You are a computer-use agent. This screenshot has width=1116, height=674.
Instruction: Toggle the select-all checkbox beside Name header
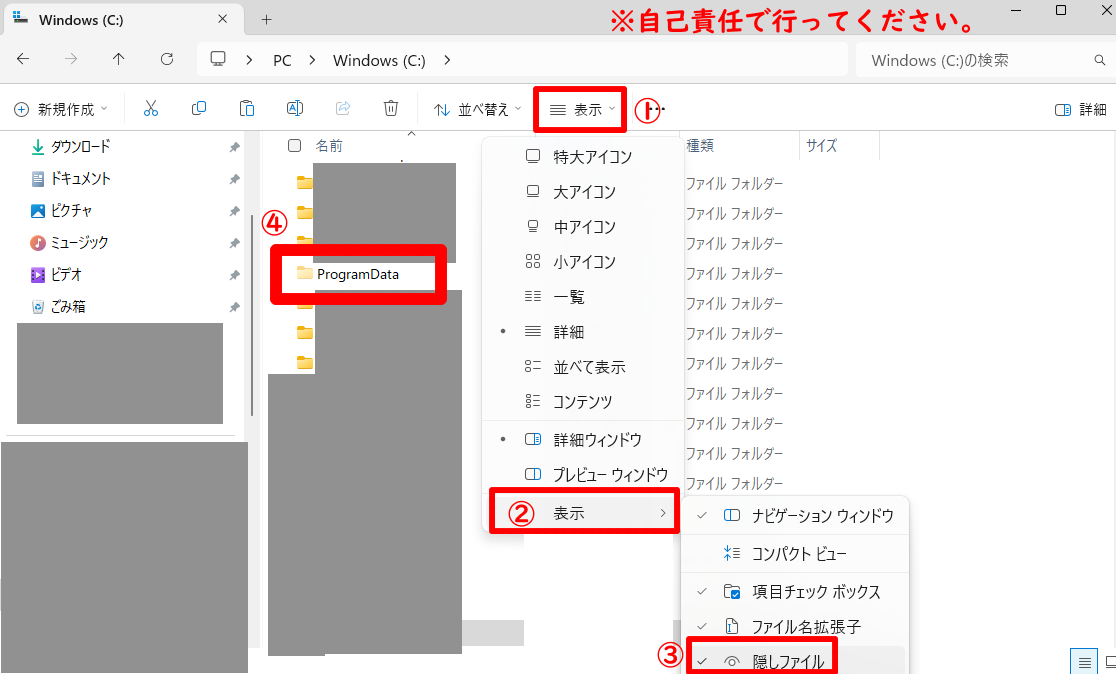coord(294,146)
